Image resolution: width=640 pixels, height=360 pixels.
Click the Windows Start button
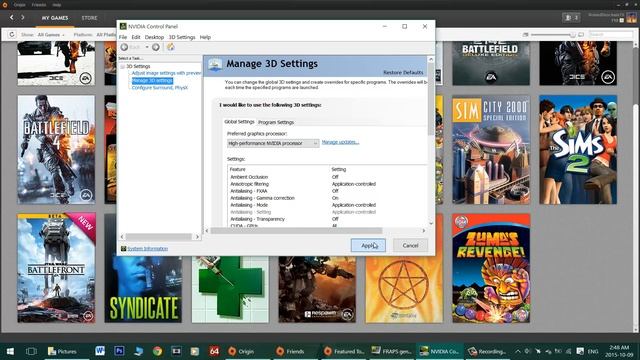tap(10, 351)
